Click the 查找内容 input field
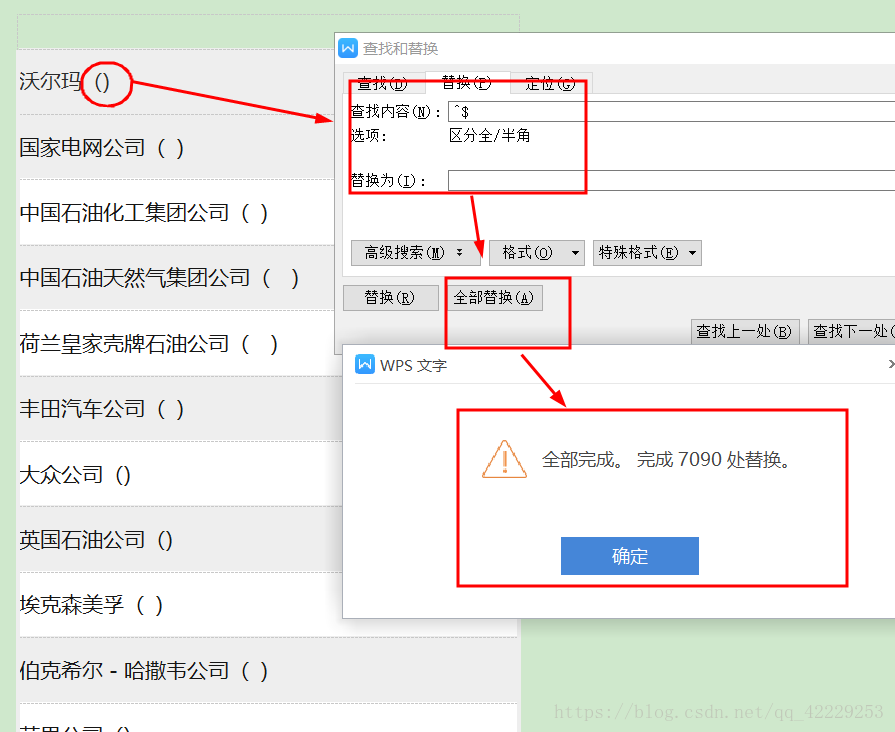This screenshot has width=895, height=732. pyautogui.click(x=671, y=111)
